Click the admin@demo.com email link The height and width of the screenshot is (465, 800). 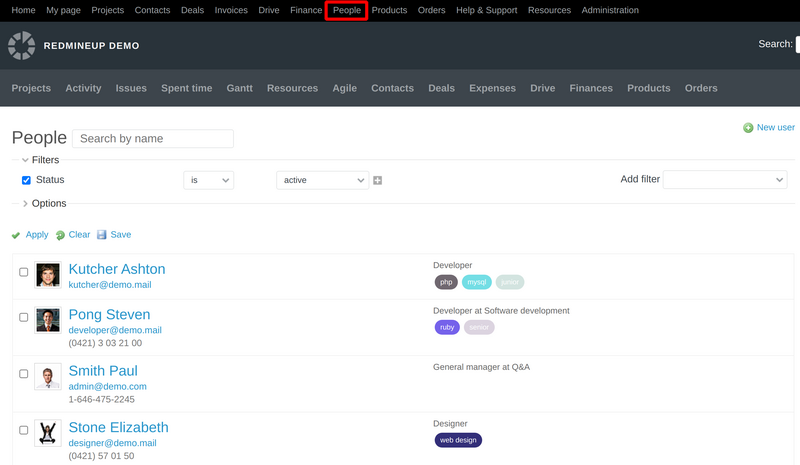pyautogui.click(x=107, y=386)
